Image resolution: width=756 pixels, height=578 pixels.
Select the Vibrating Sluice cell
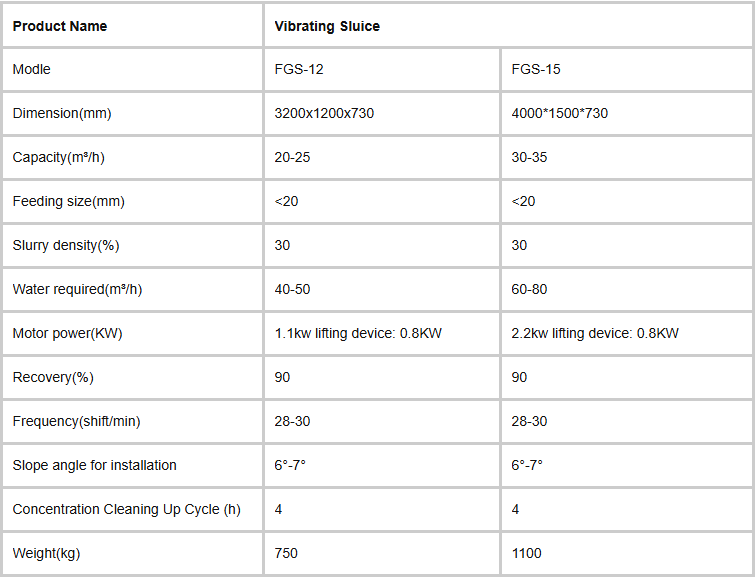[327, 26]
